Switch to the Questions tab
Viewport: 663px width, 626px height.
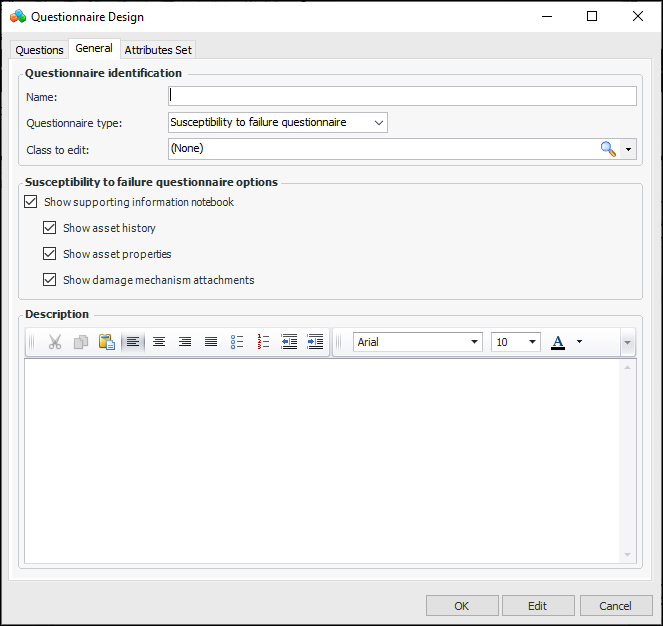click(x=39, y=50)
